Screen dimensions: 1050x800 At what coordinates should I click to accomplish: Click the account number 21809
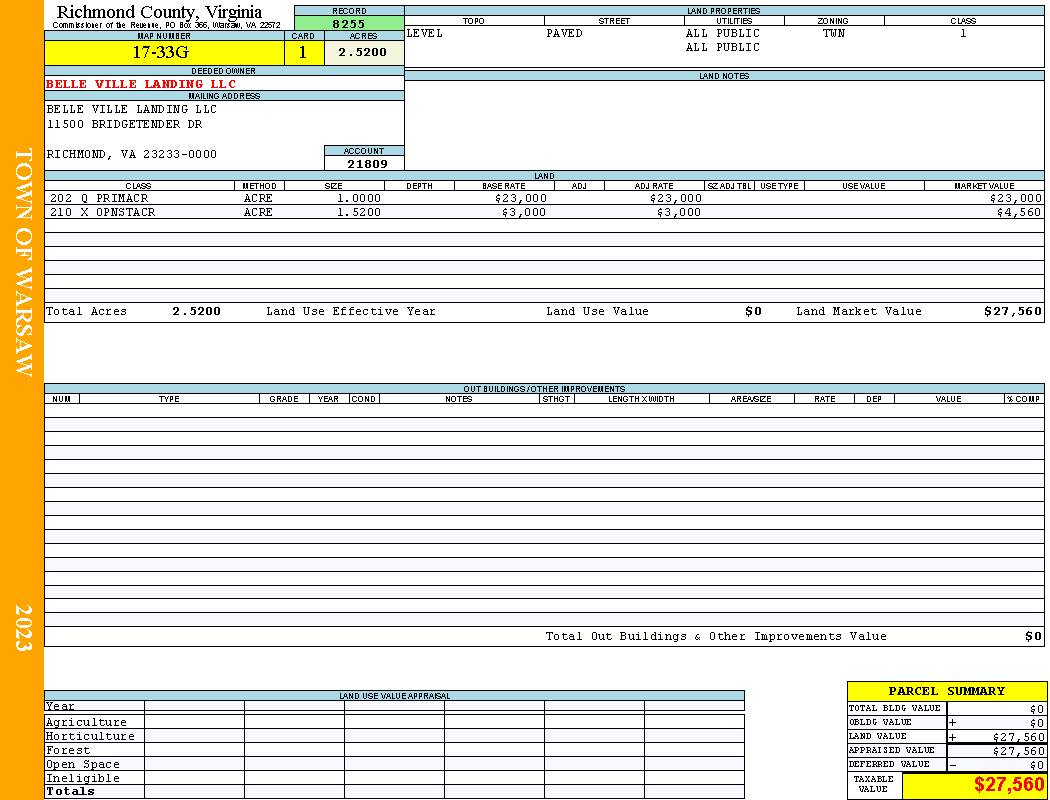(x=367, y=163)
